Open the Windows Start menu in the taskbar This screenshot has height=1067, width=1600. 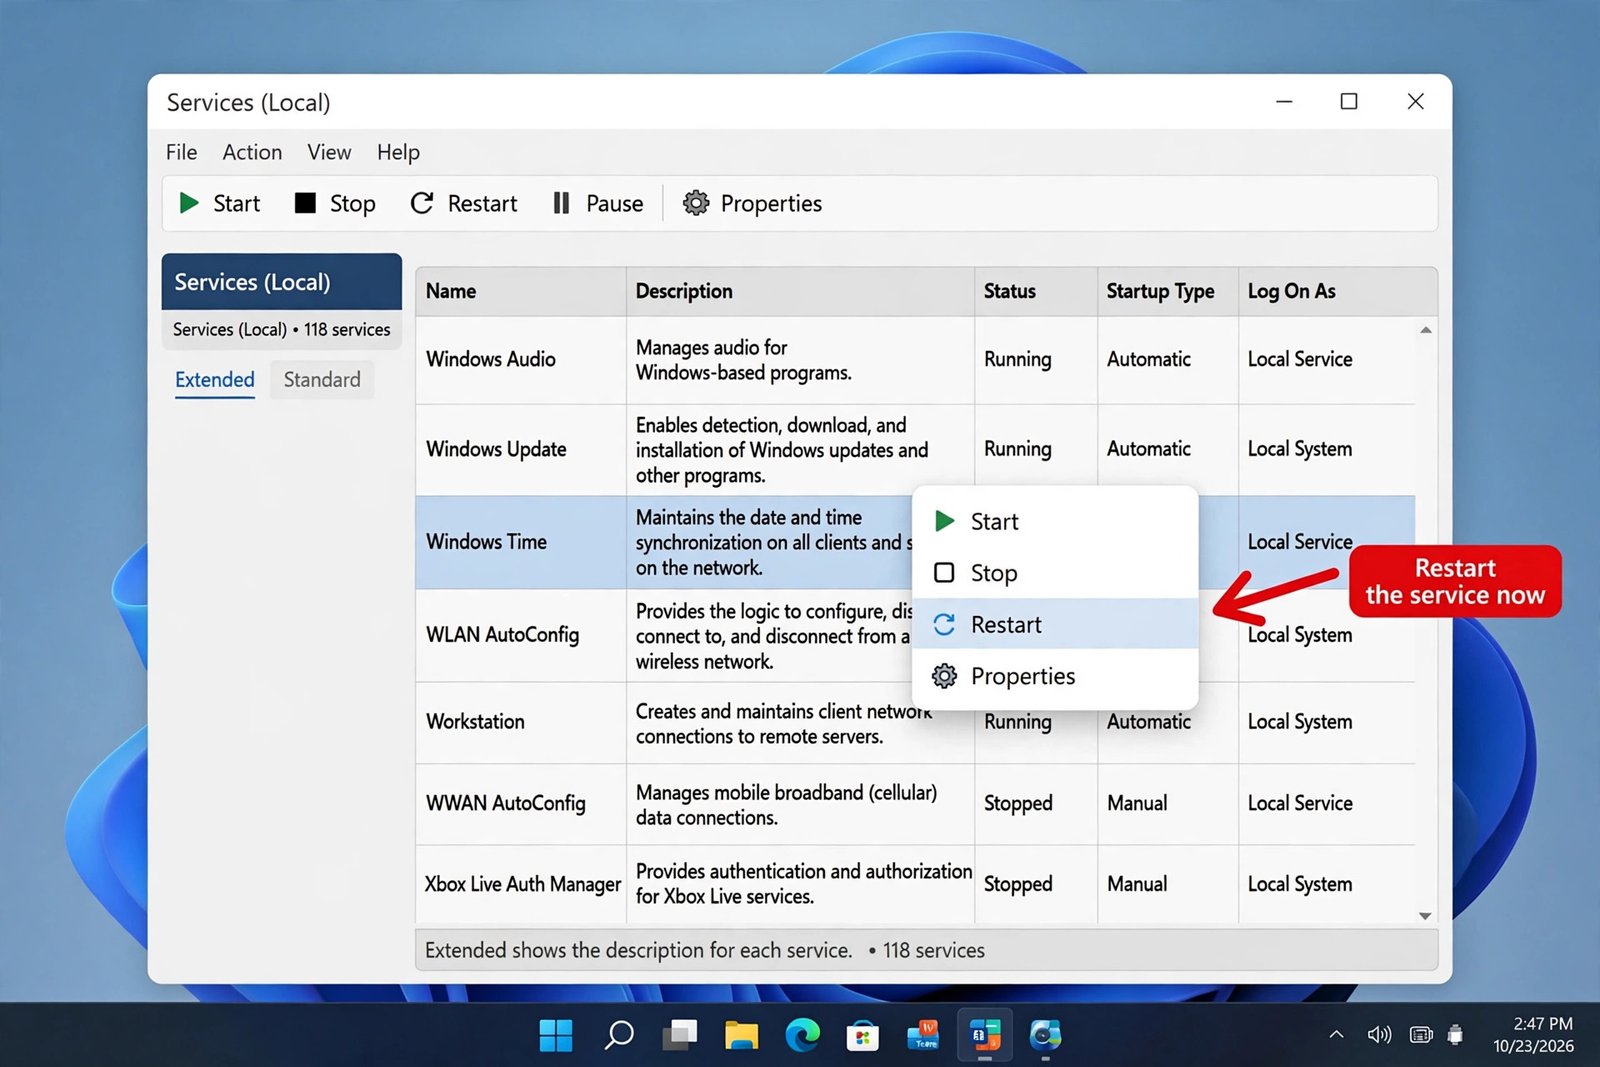(556, 1035)
